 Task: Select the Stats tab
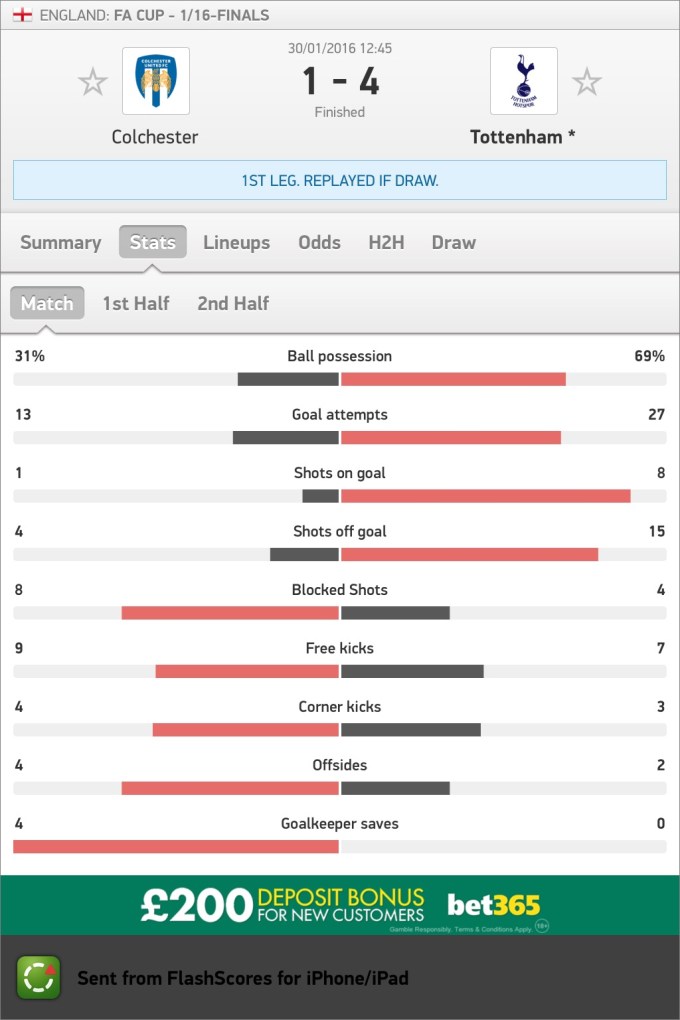click(152, 242)
